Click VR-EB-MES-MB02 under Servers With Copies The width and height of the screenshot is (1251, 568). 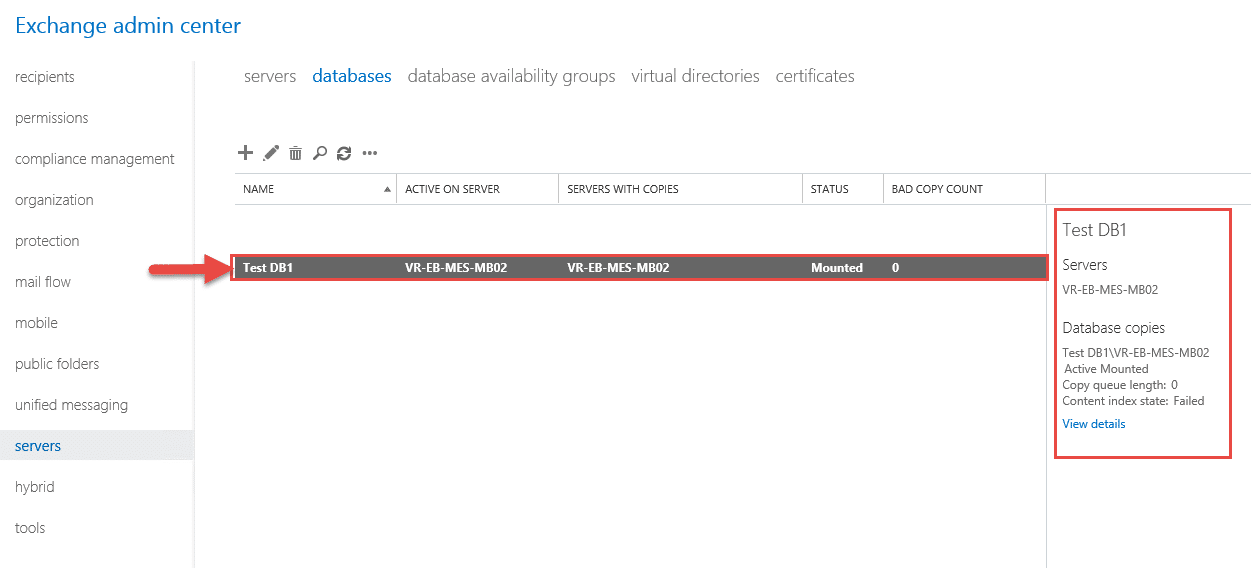618,268
